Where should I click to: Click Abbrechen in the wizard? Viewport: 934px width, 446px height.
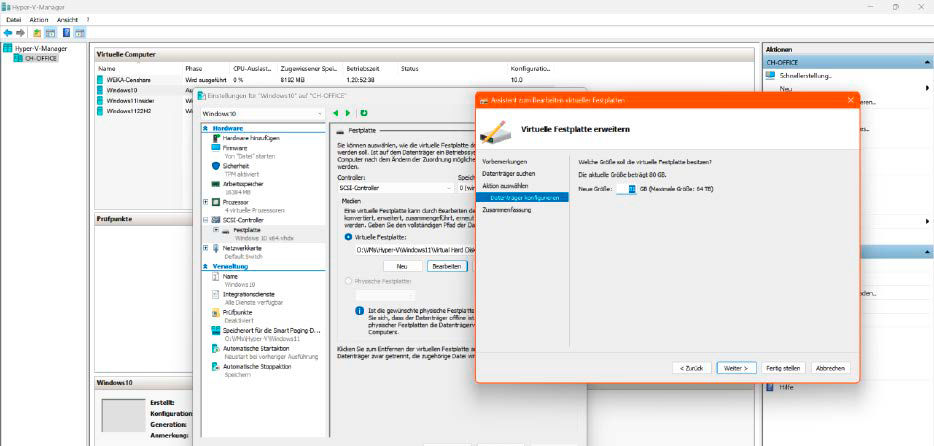(x=830, y=368)
